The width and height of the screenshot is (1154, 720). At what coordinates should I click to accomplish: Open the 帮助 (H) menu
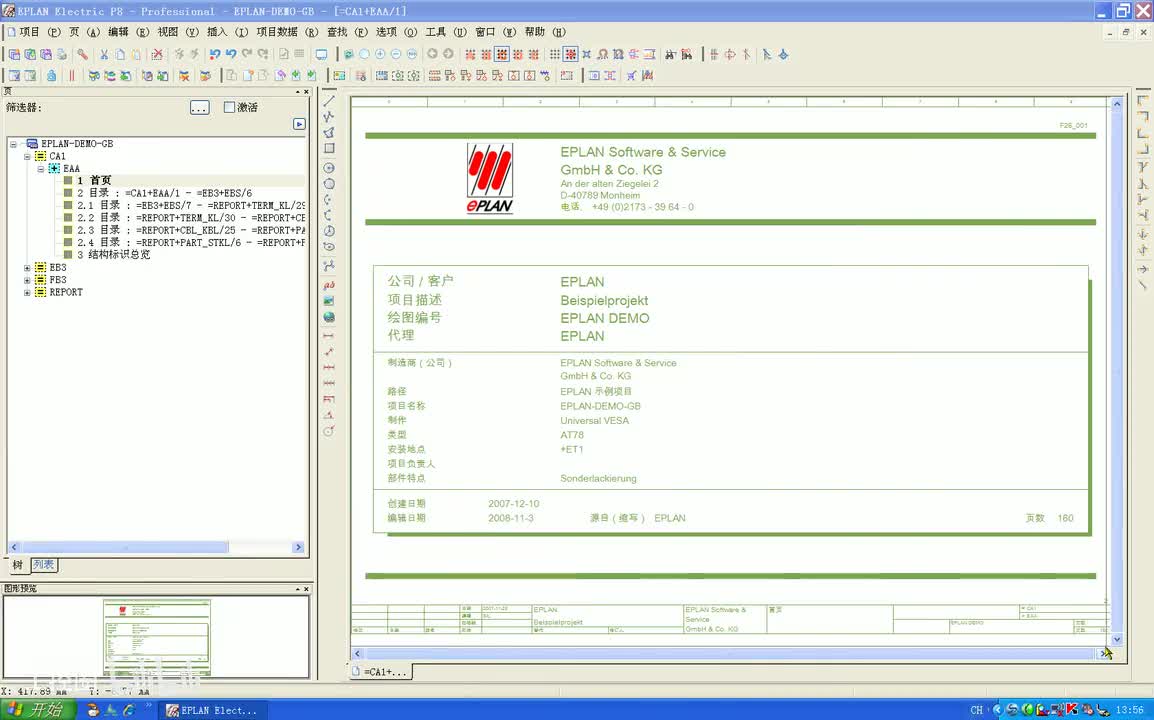coord(545,32)
